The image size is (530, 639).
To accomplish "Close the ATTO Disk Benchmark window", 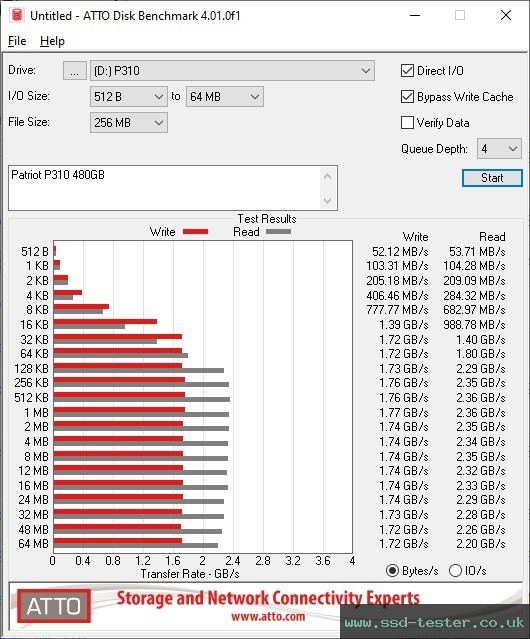I will [506, 15].
